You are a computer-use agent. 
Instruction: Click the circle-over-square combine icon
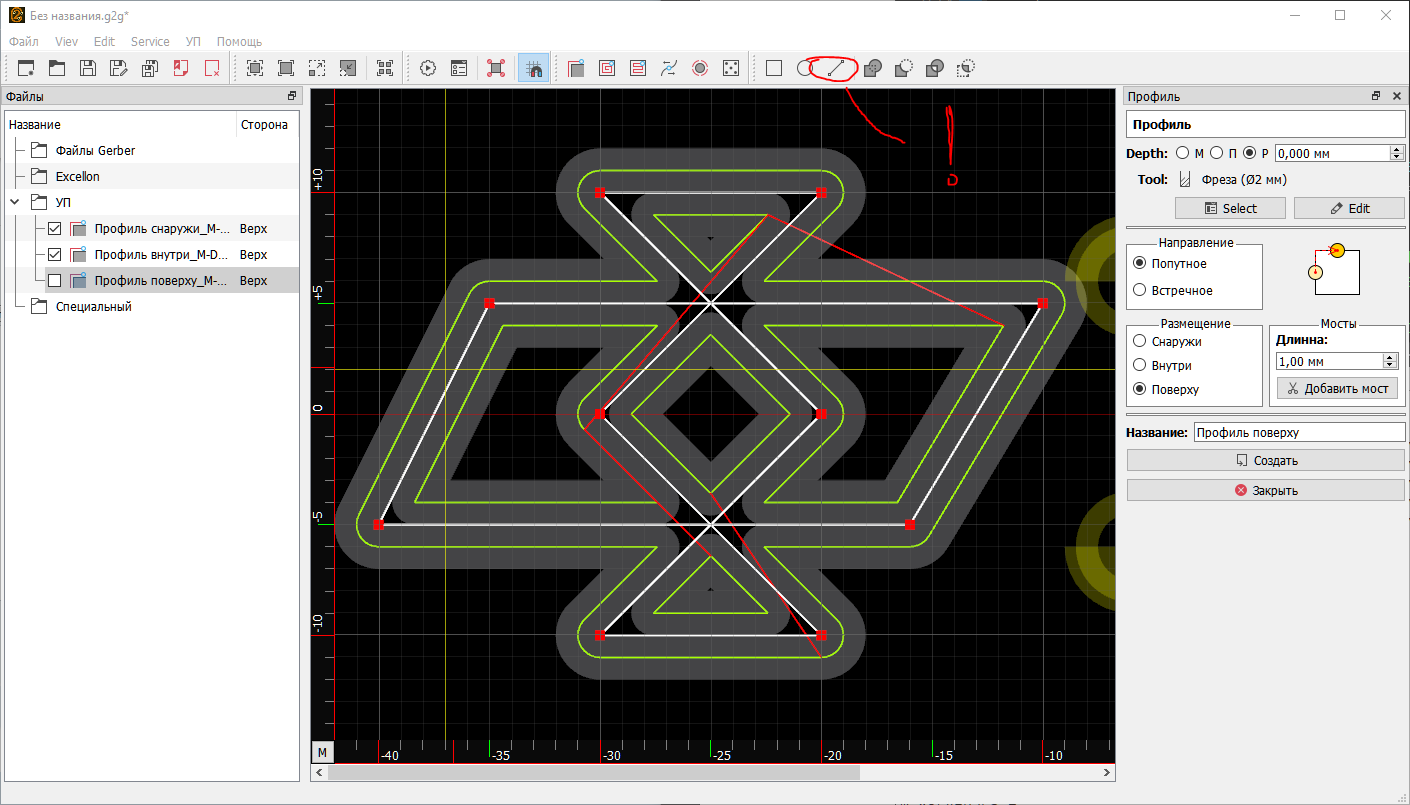934,68
